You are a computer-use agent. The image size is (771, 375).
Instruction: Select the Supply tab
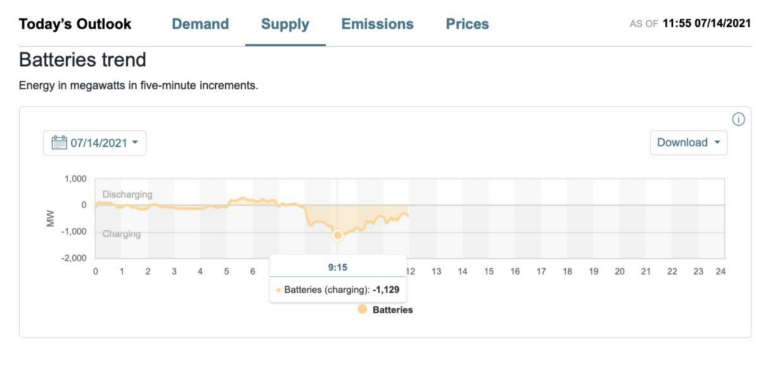(x=285, y=24)
